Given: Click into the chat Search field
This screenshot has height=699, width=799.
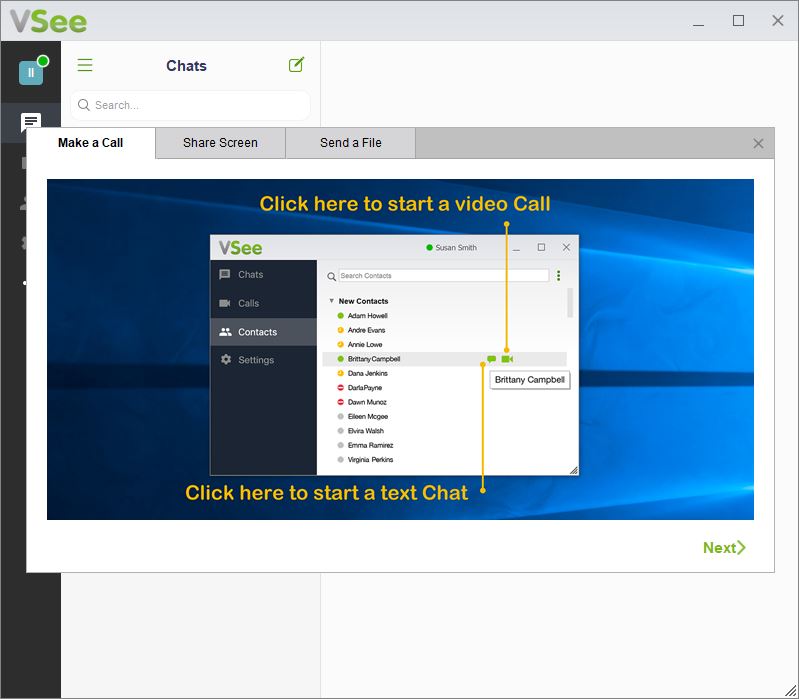Looking at the screenshot, I should [191, 105].
